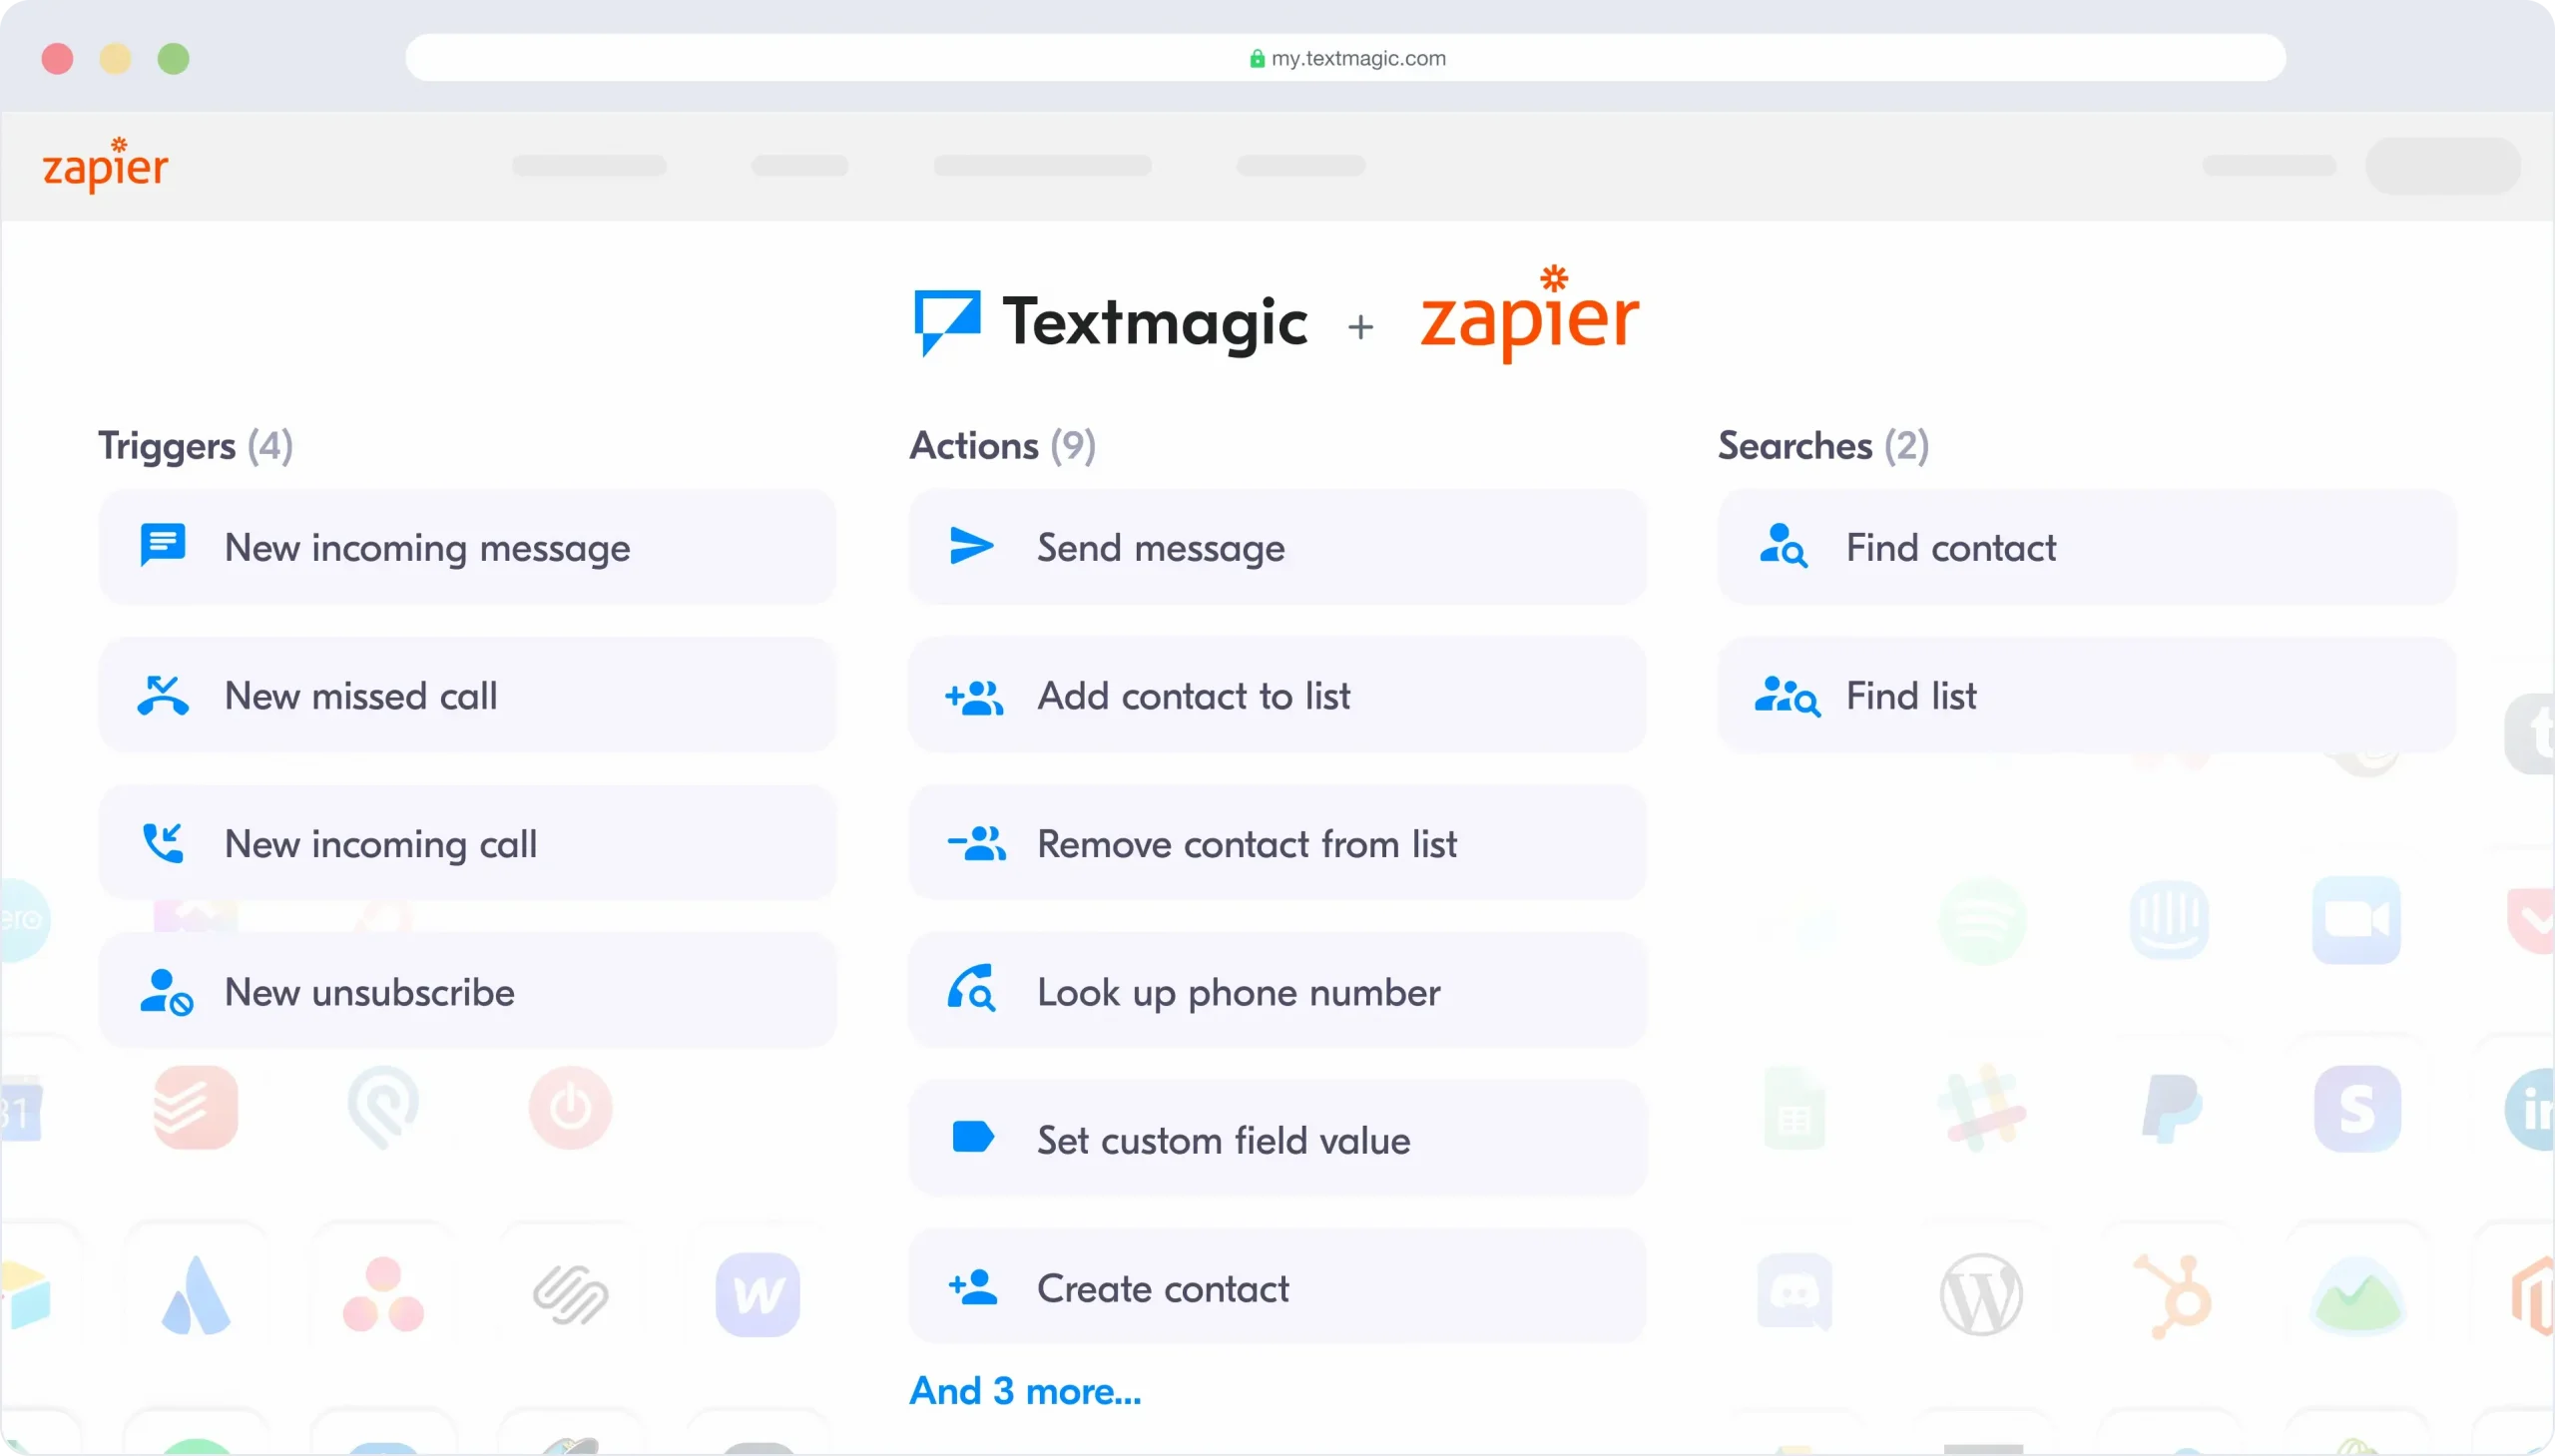Click the New missed call phone icon

coord(163,695)
